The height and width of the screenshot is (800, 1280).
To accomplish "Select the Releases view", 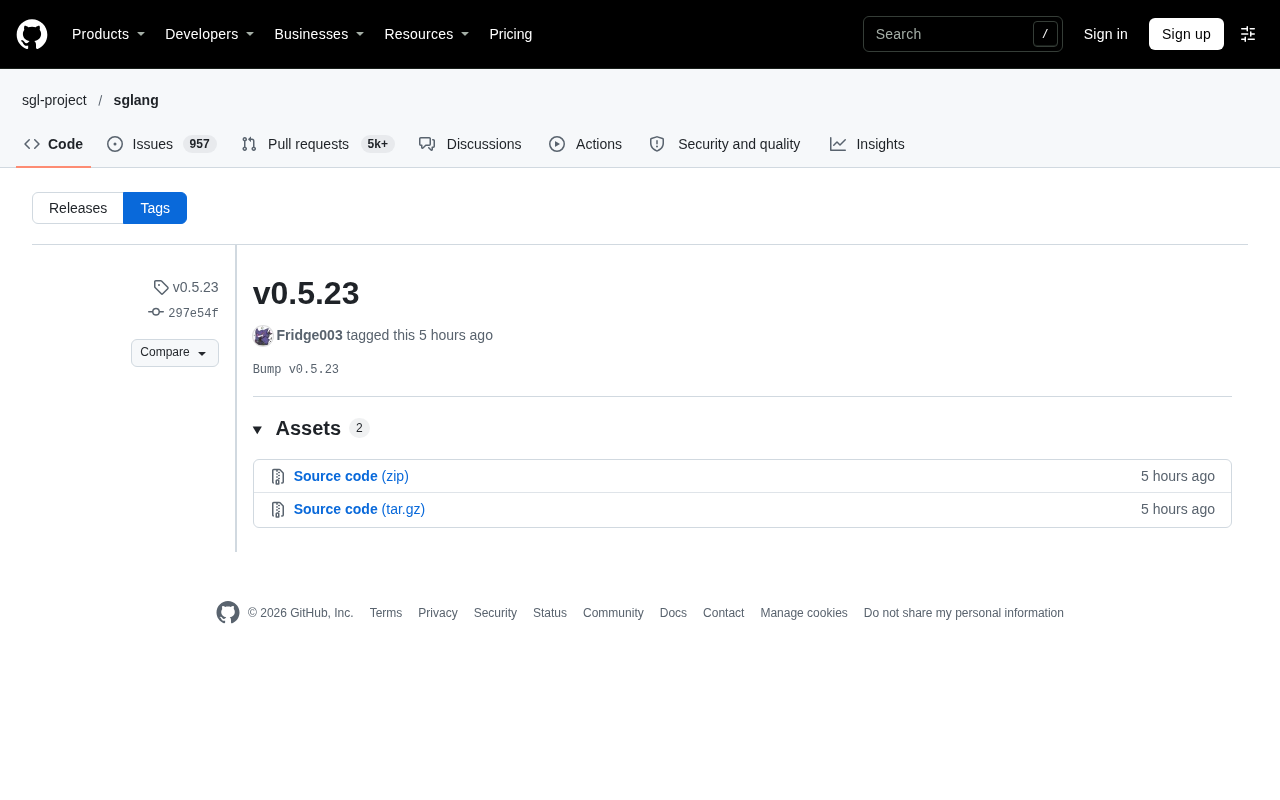I will (x=78, y=208).
